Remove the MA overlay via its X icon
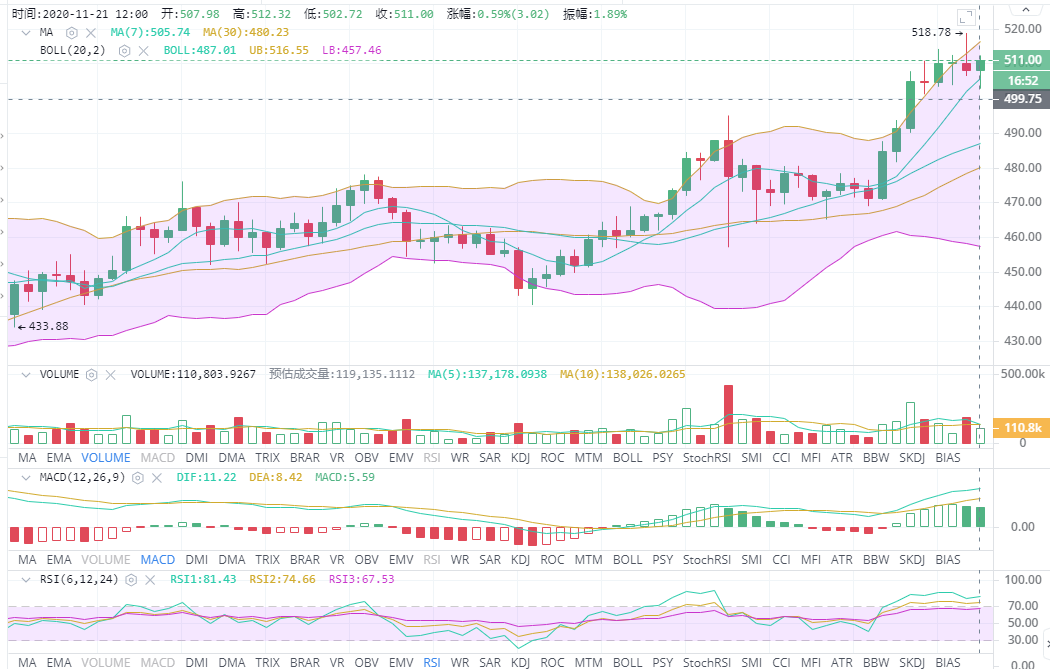The height and width of the screenshot is (669, 1050). (91, 32)
